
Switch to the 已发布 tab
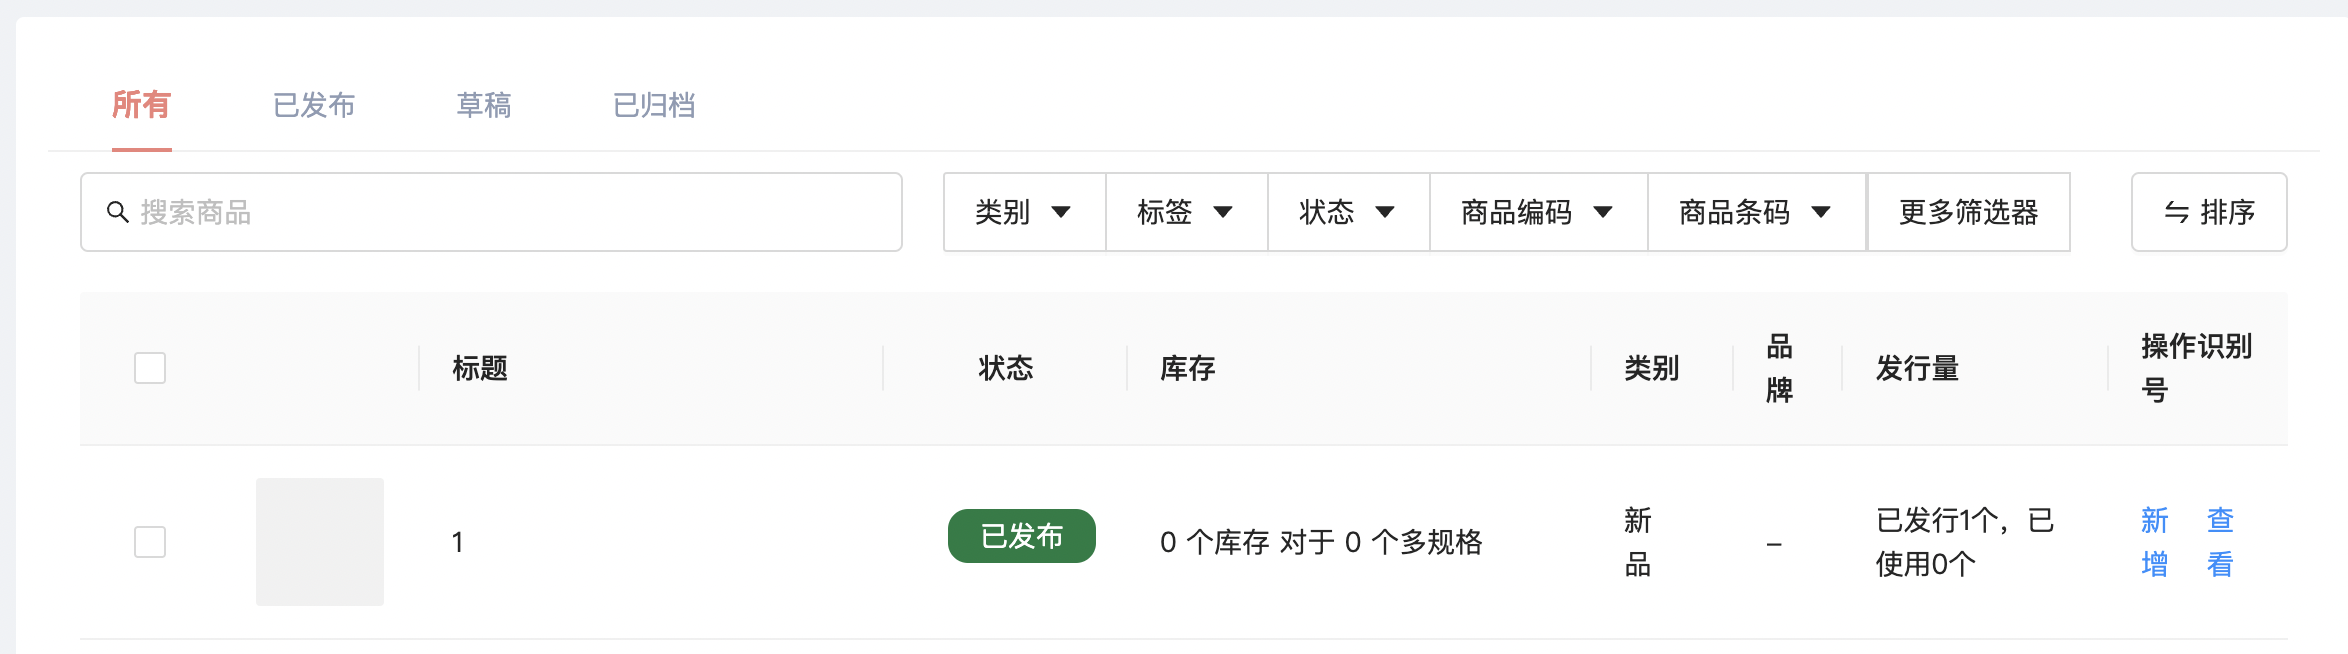tap(314, 105)
